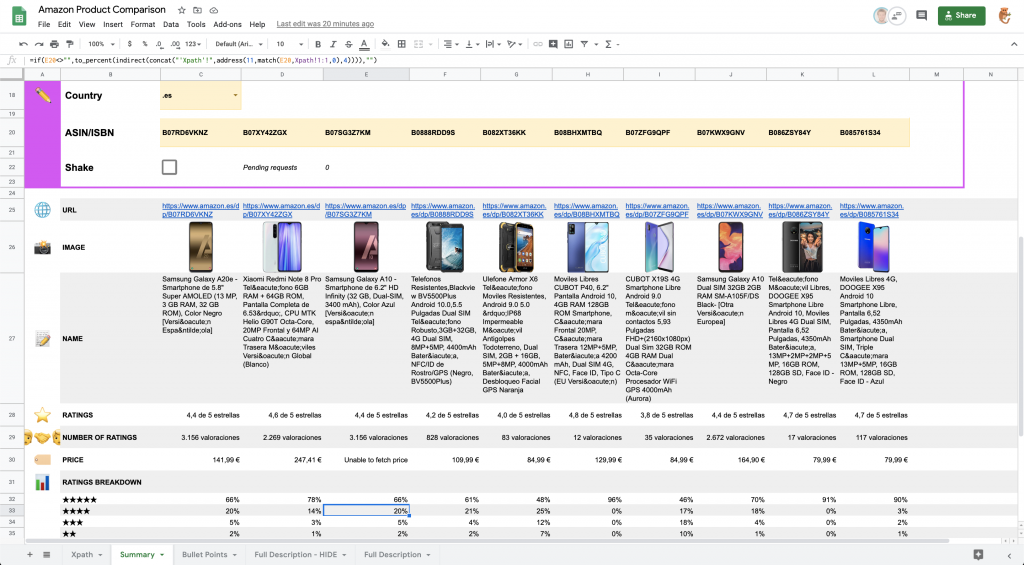
Task: Open the Format menu
Action: pos(142,24)
